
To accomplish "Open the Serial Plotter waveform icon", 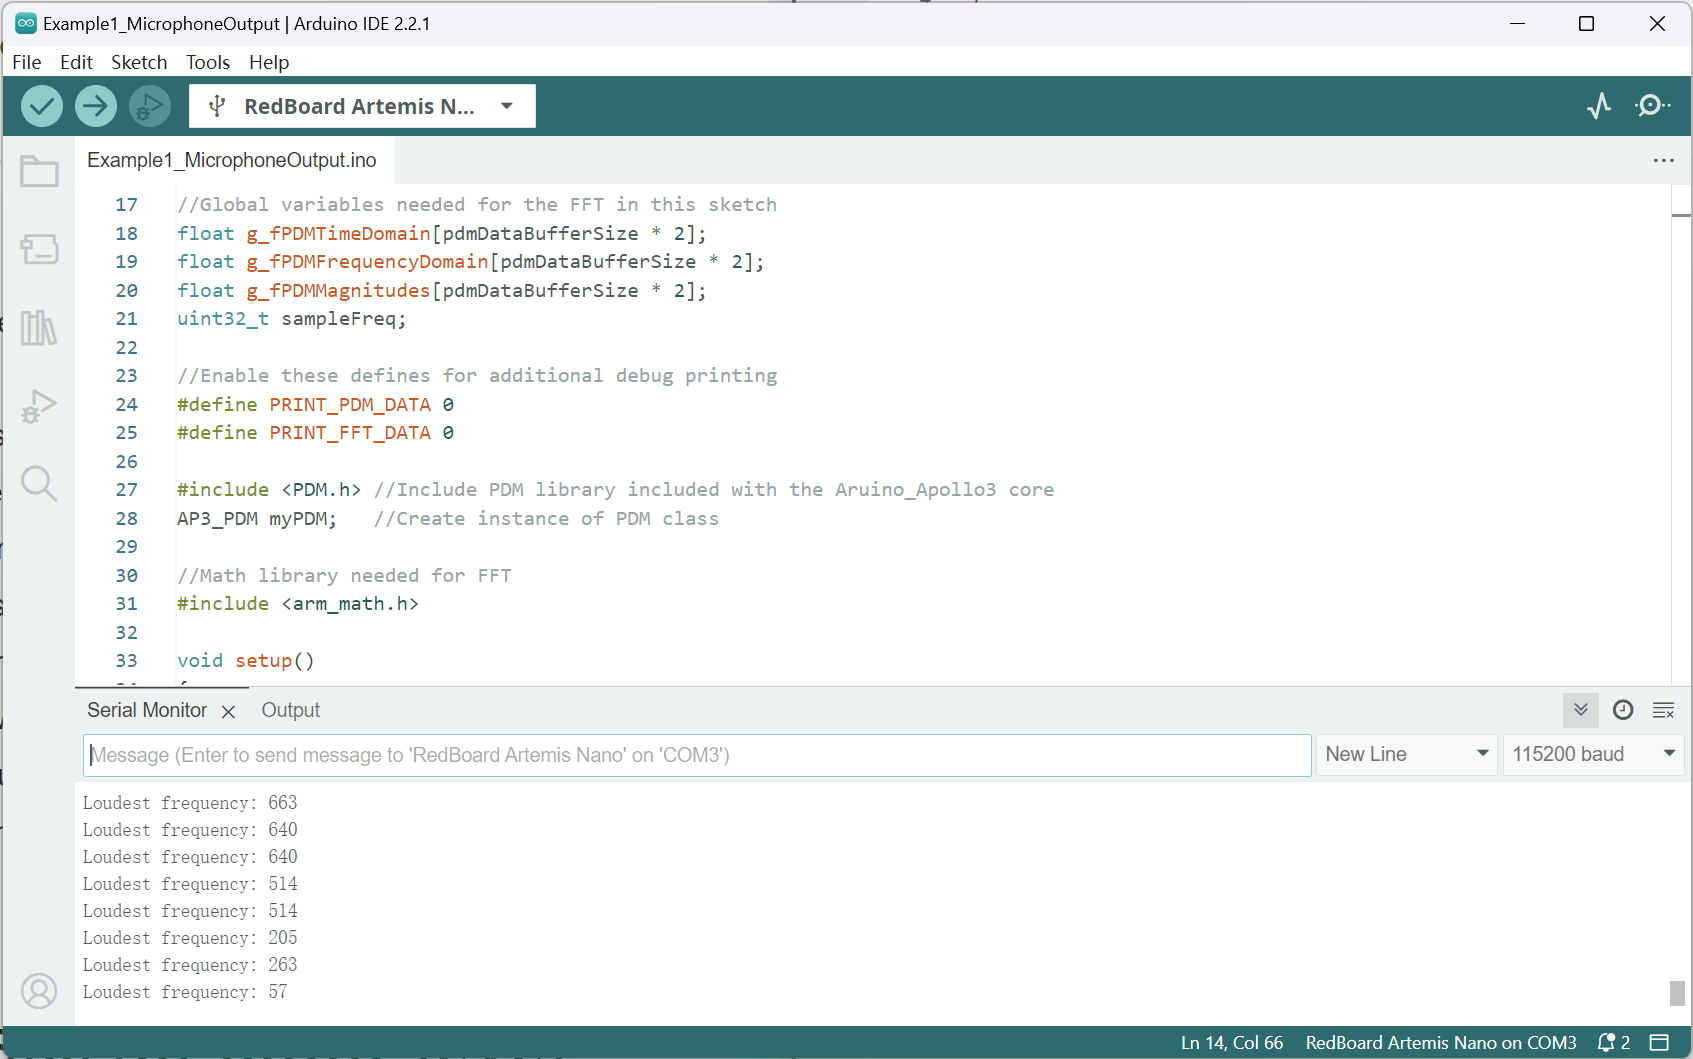I will tap(1599, 106).
